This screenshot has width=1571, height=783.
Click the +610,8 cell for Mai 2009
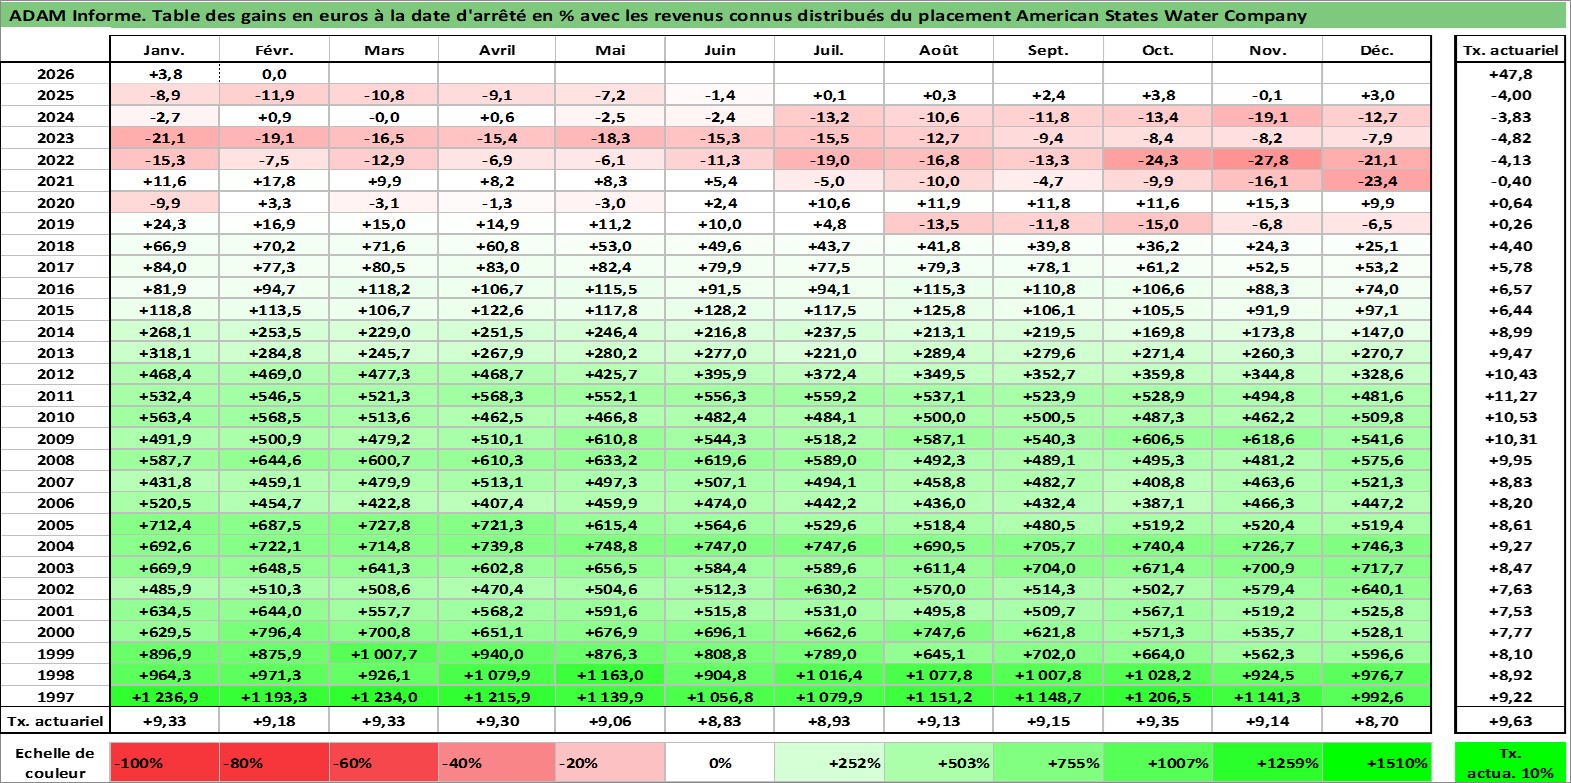pos(610,439)
